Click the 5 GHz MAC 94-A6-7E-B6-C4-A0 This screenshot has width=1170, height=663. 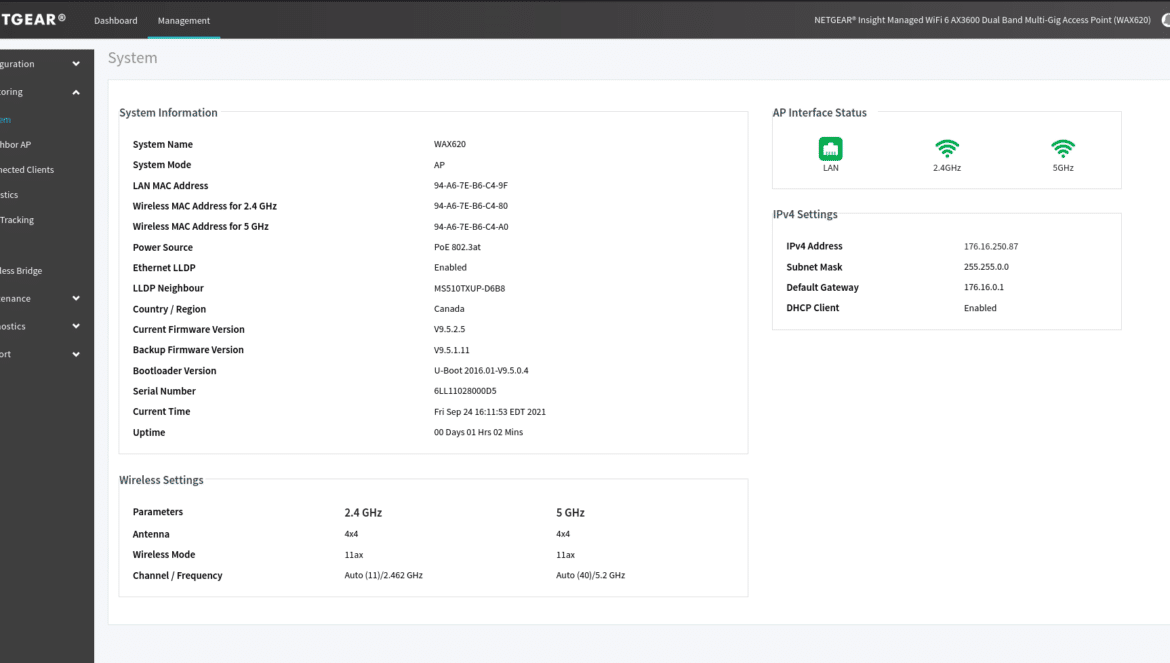[471, 227]
